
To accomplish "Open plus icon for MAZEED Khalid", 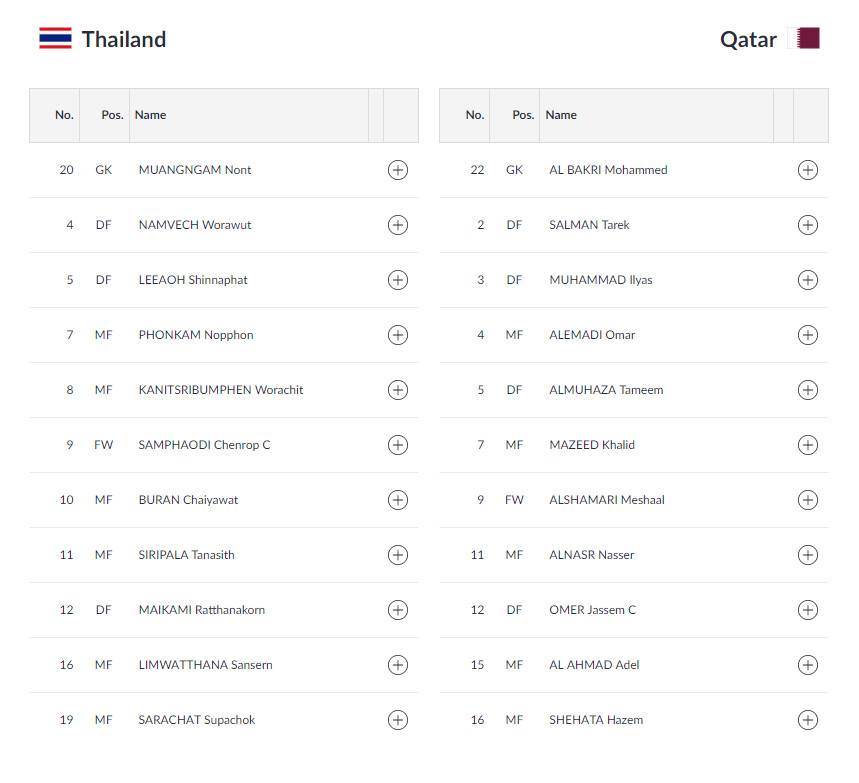I will [808, 445].
